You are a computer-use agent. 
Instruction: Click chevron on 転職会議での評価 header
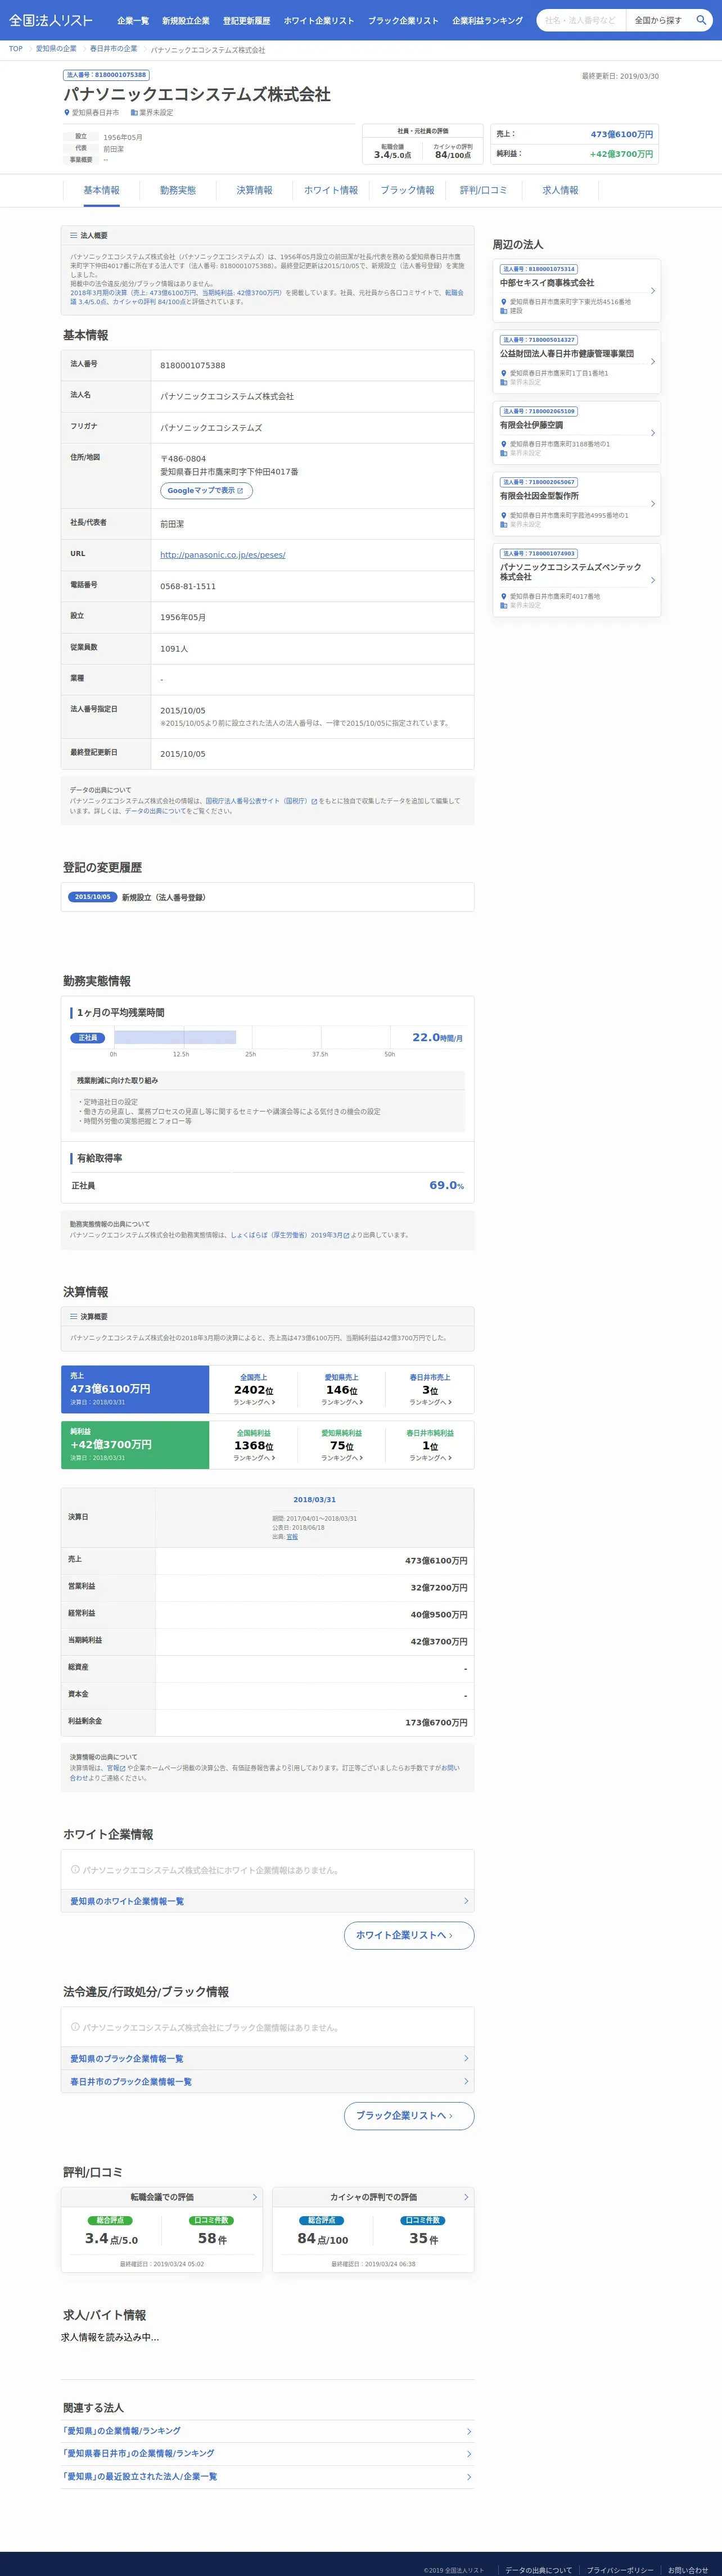[x=254, y=2197]
